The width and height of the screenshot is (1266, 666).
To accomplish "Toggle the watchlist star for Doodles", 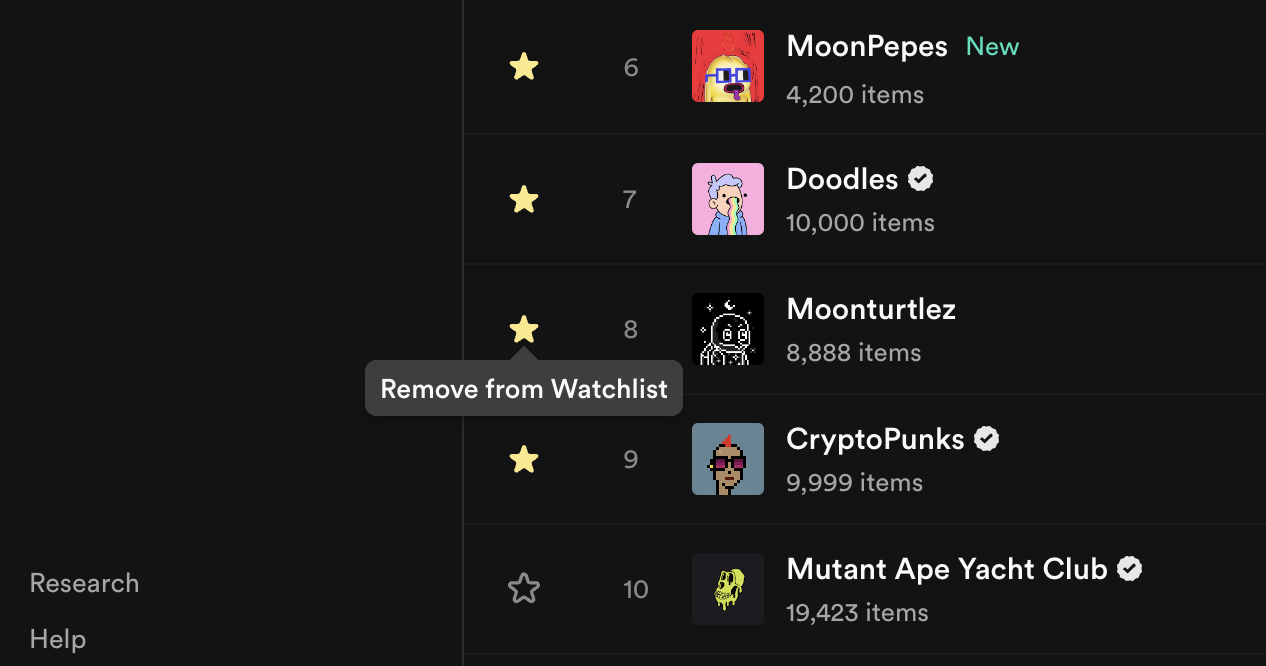I will (523, 199).
